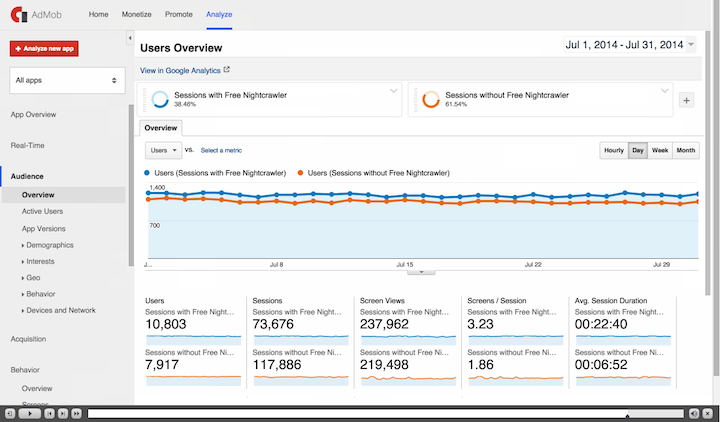This screenshot has width=720, height=422.
Task: Click the Users sparkline under 10,803
Action: [x=193, y=340]
